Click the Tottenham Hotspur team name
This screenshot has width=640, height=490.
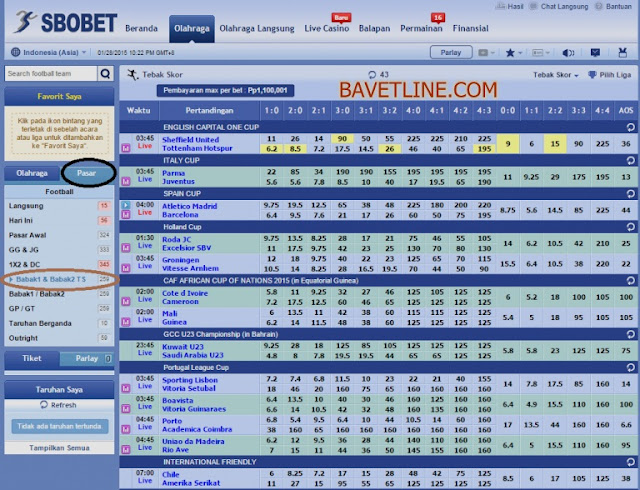pyautogui.click(x=197, y=148)
